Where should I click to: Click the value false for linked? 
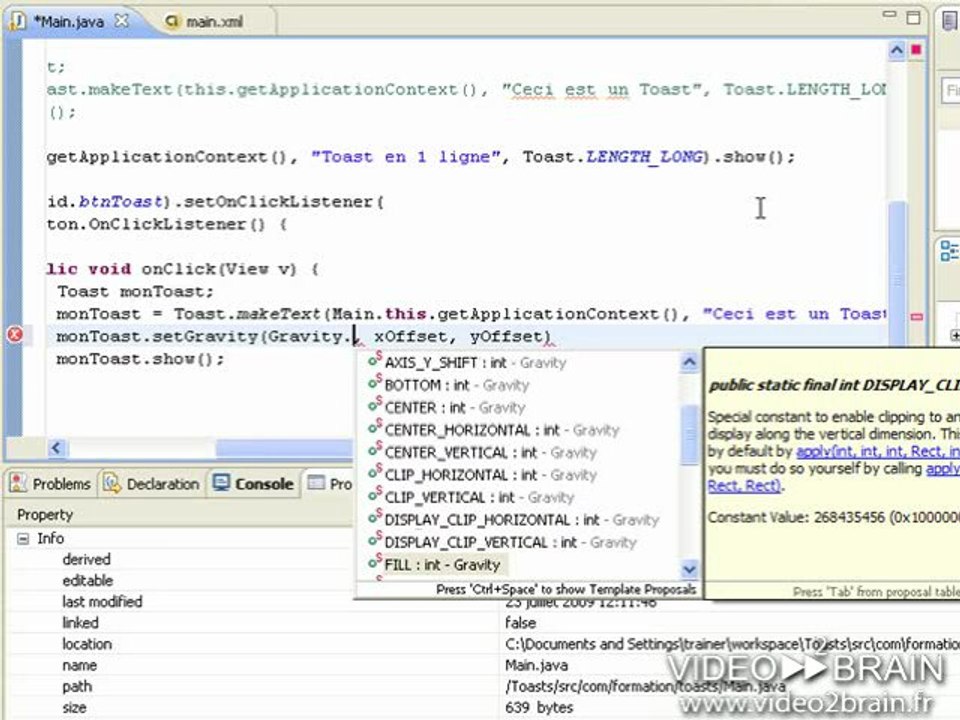point(520,623)
